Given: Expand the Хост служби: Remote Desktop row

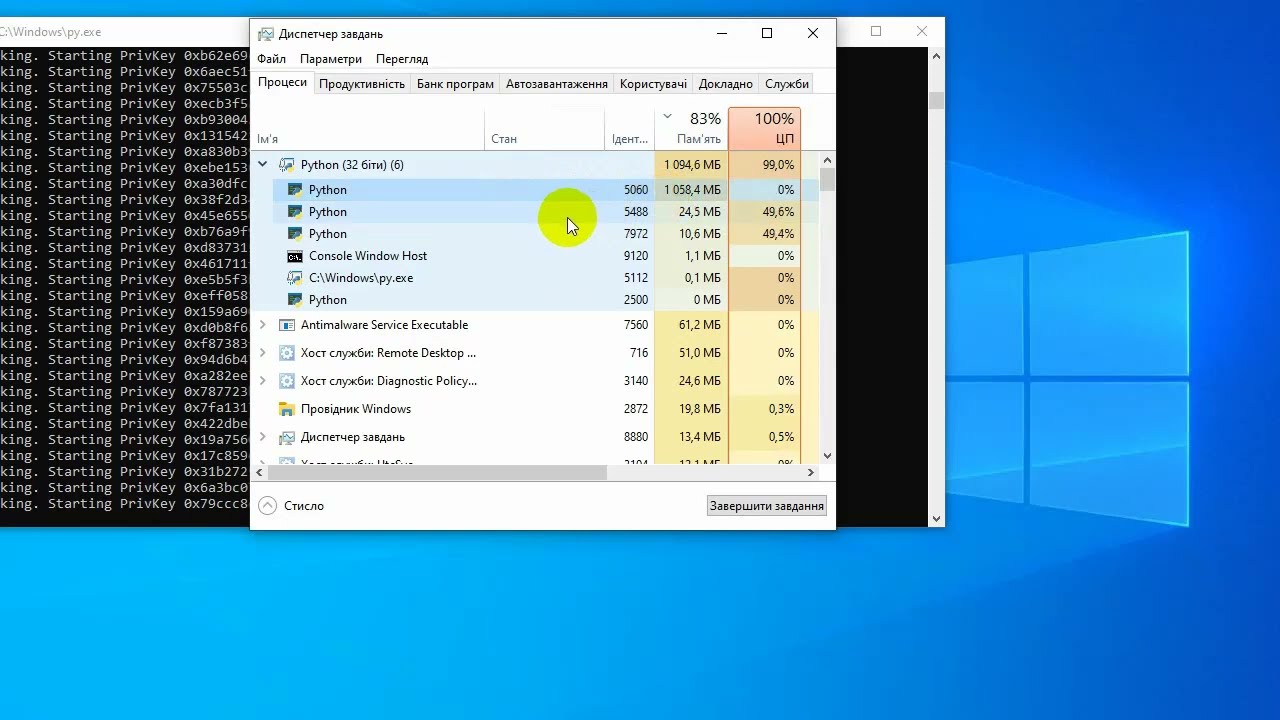Looking at the screenshot, I should (263, 353).
